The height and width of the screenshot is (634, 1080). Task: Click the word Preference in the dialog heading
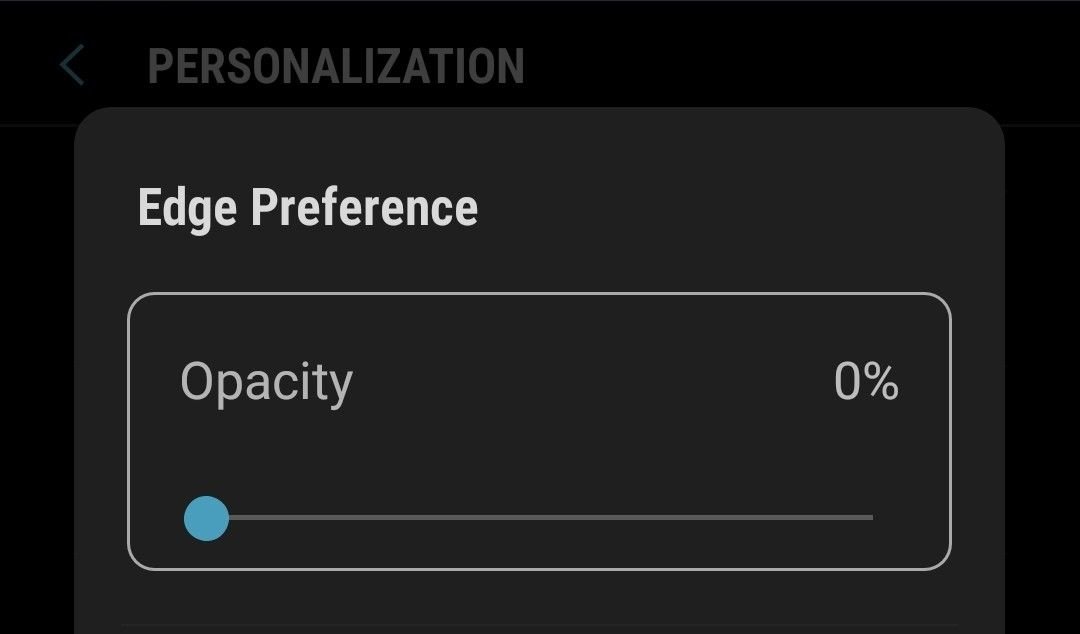[x=364, y=208]
